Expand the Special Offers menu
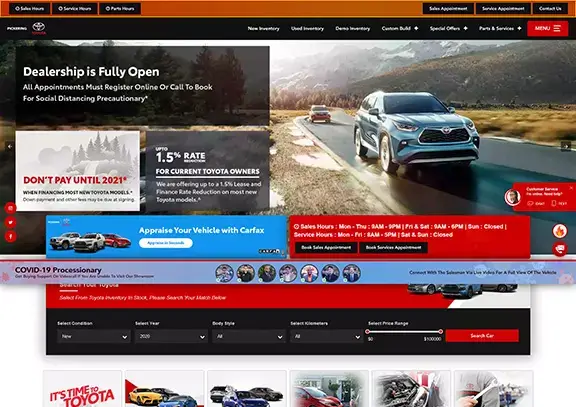 click(x=449, y=28)
